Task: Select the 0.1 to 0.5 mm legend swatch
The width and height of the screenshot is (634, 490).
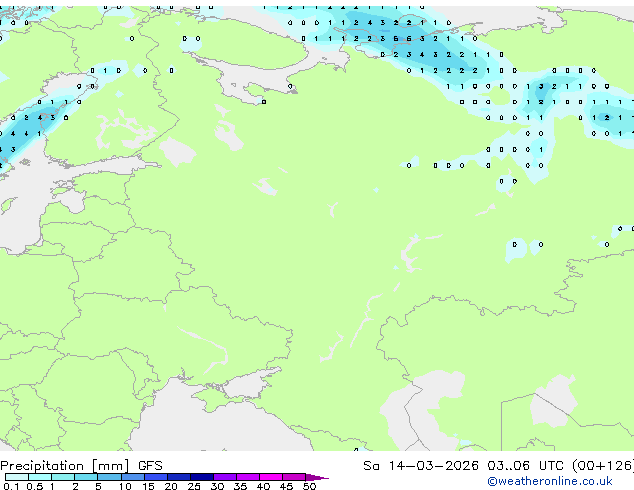Action: click(17, 477)
